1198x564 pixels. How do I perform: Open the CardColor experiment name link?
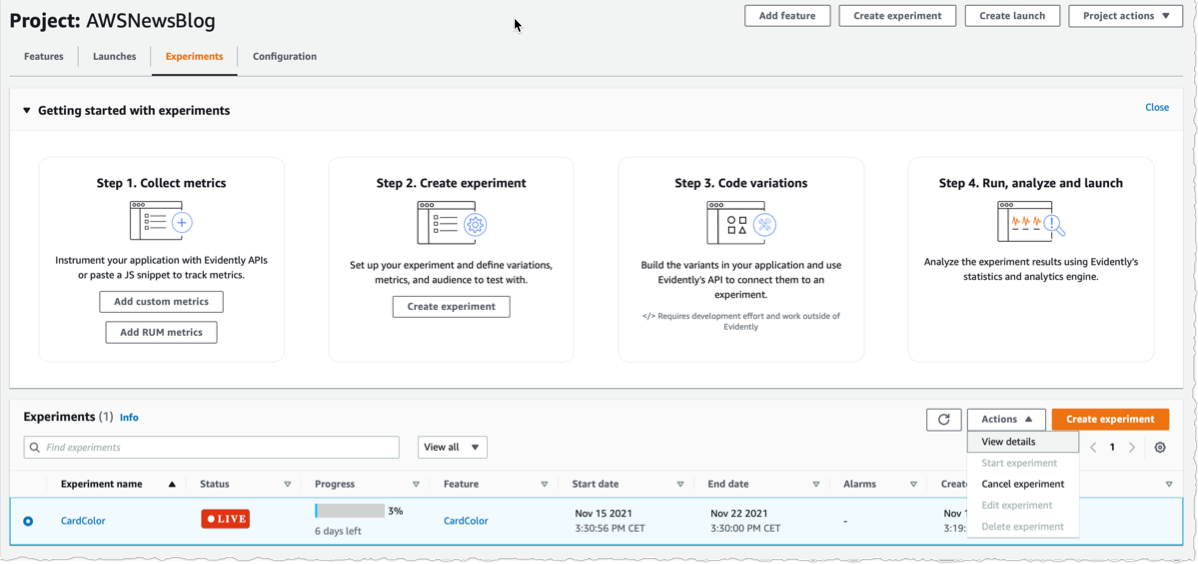pyautogui.click(x=83, y=520)
